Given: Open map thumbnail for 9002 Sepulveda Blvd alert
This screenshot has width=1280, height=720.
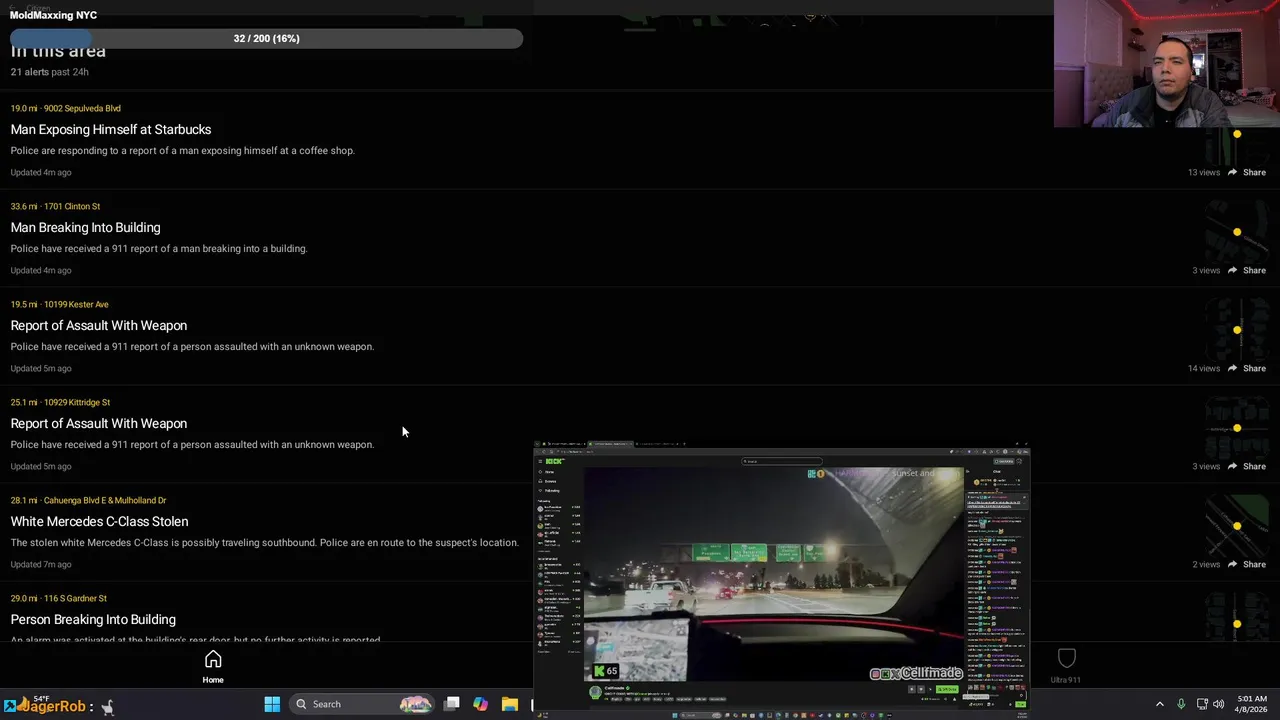Looking at the screenshot, I should click(1237, 134).
